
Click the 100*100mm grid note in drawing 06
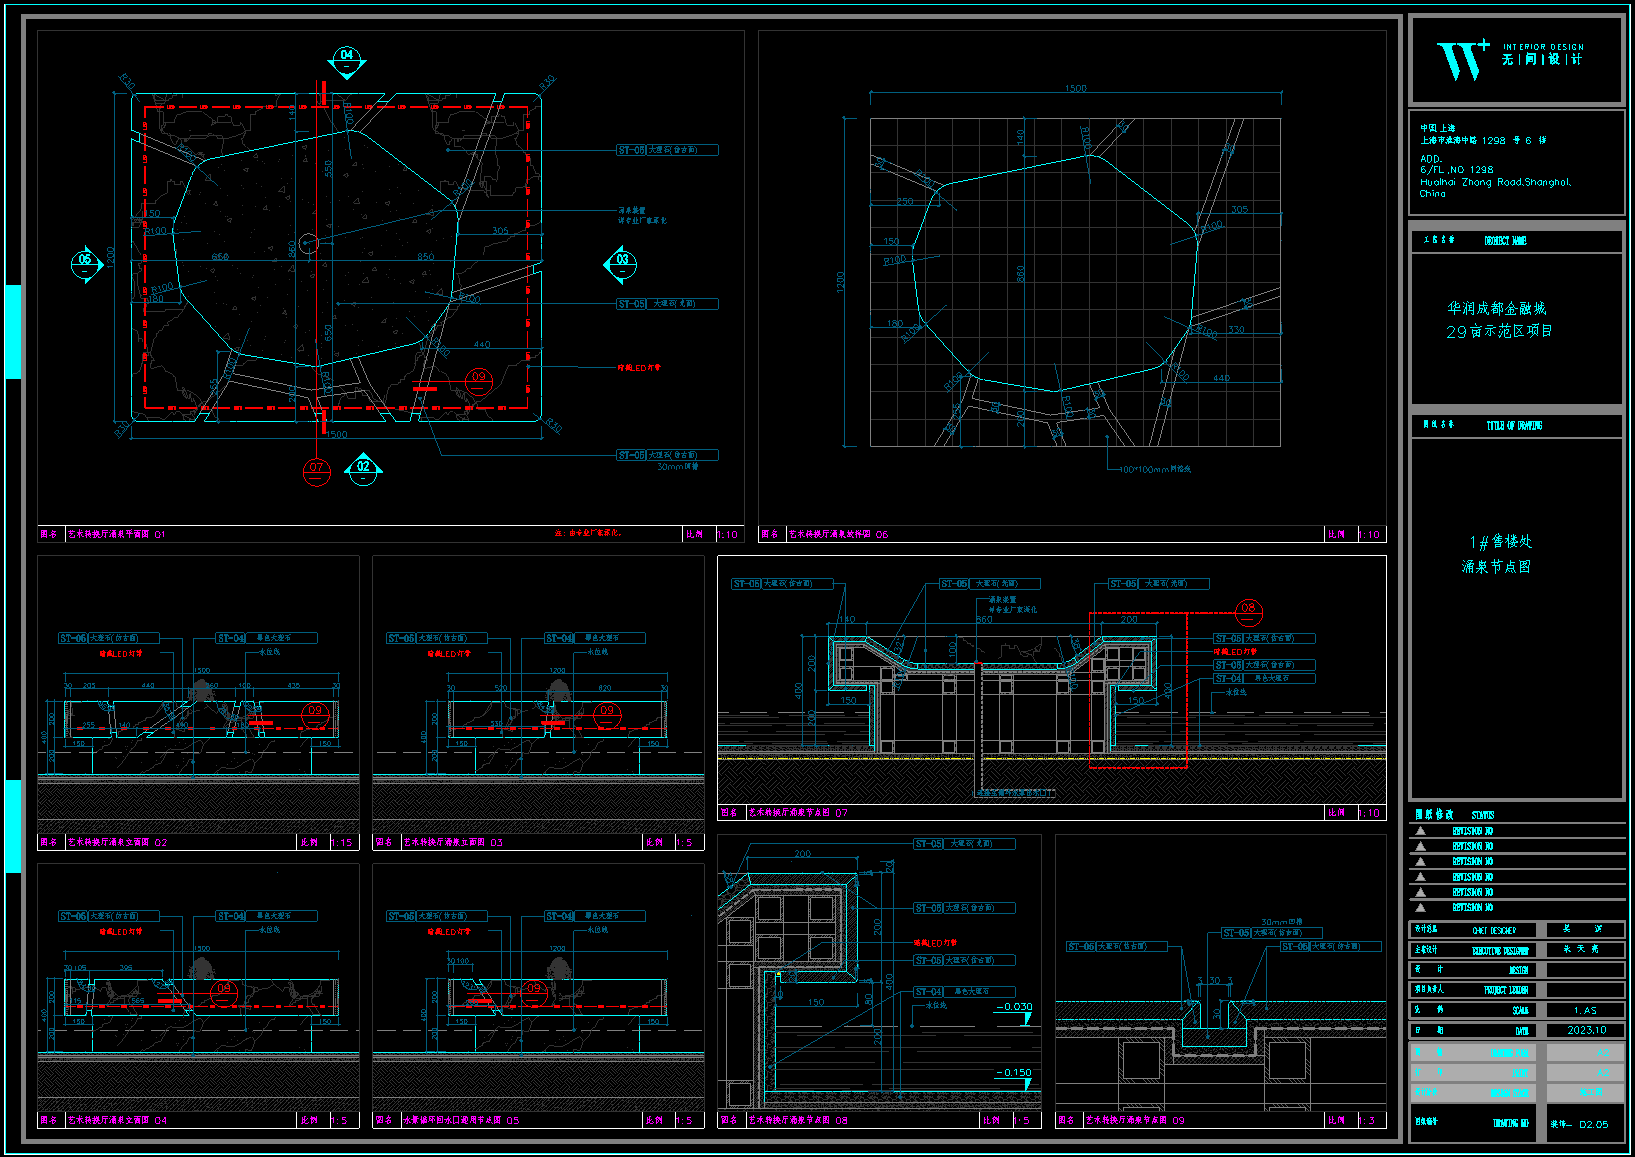click(x=1155, y=469)
